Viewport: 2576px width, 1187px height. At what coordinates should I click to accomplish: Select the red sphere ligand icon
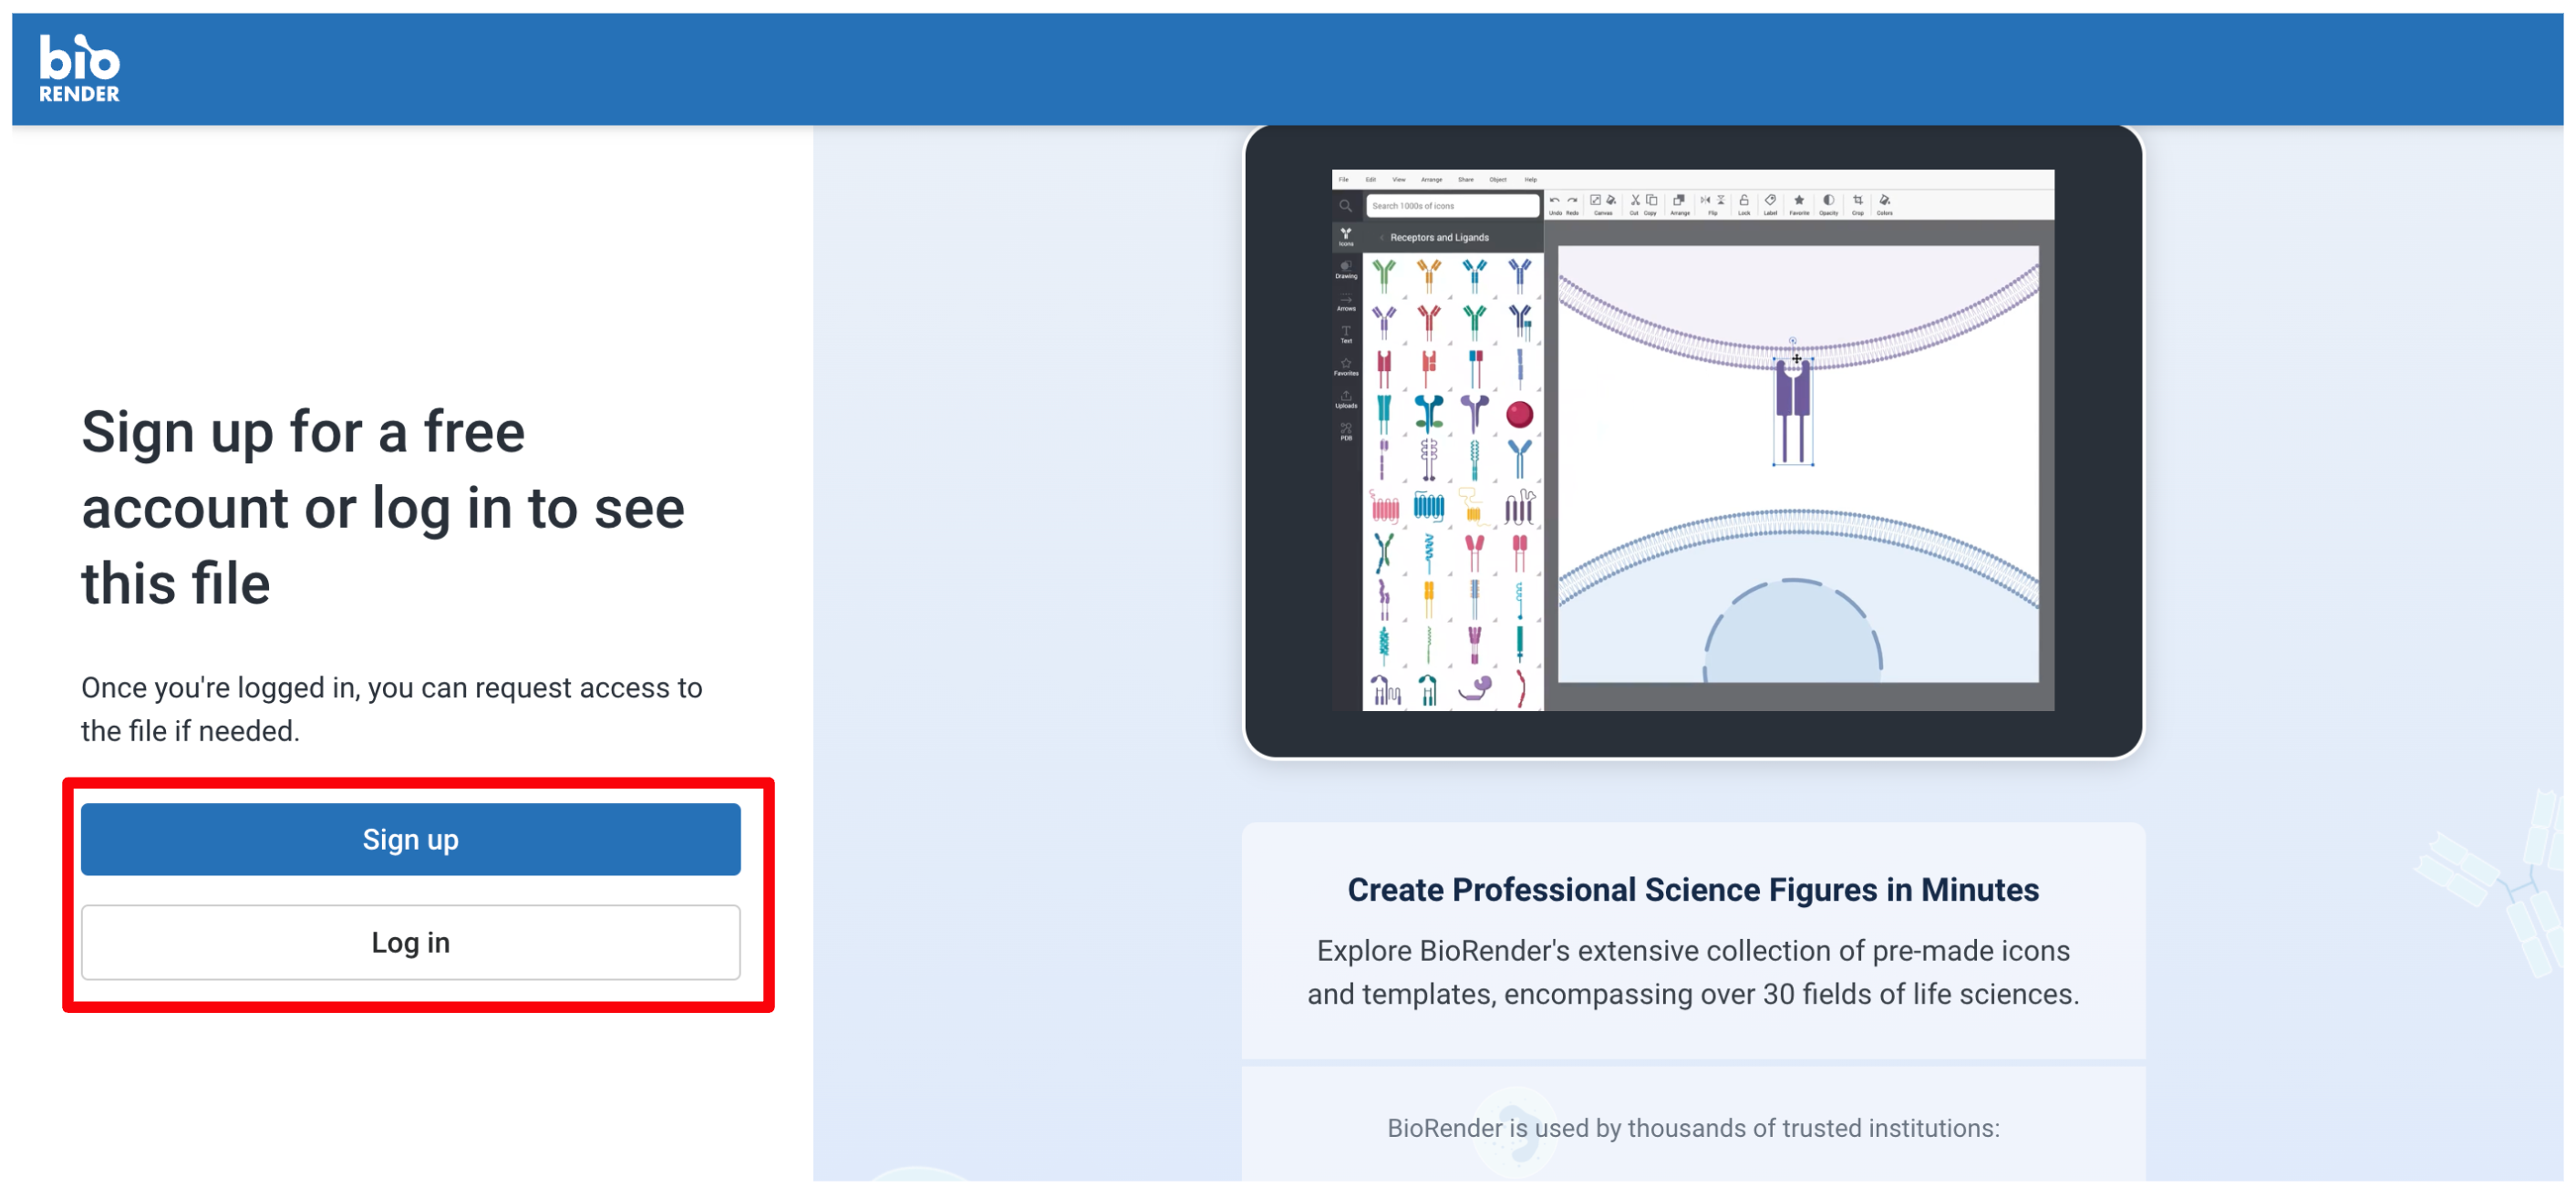point(1519,414)
